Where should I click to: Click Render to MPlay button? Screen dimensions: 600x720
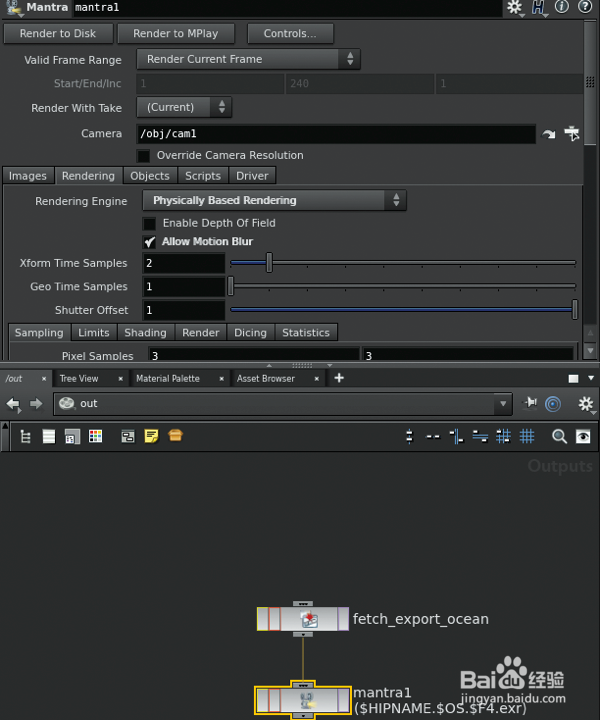(x=176, y=34)
